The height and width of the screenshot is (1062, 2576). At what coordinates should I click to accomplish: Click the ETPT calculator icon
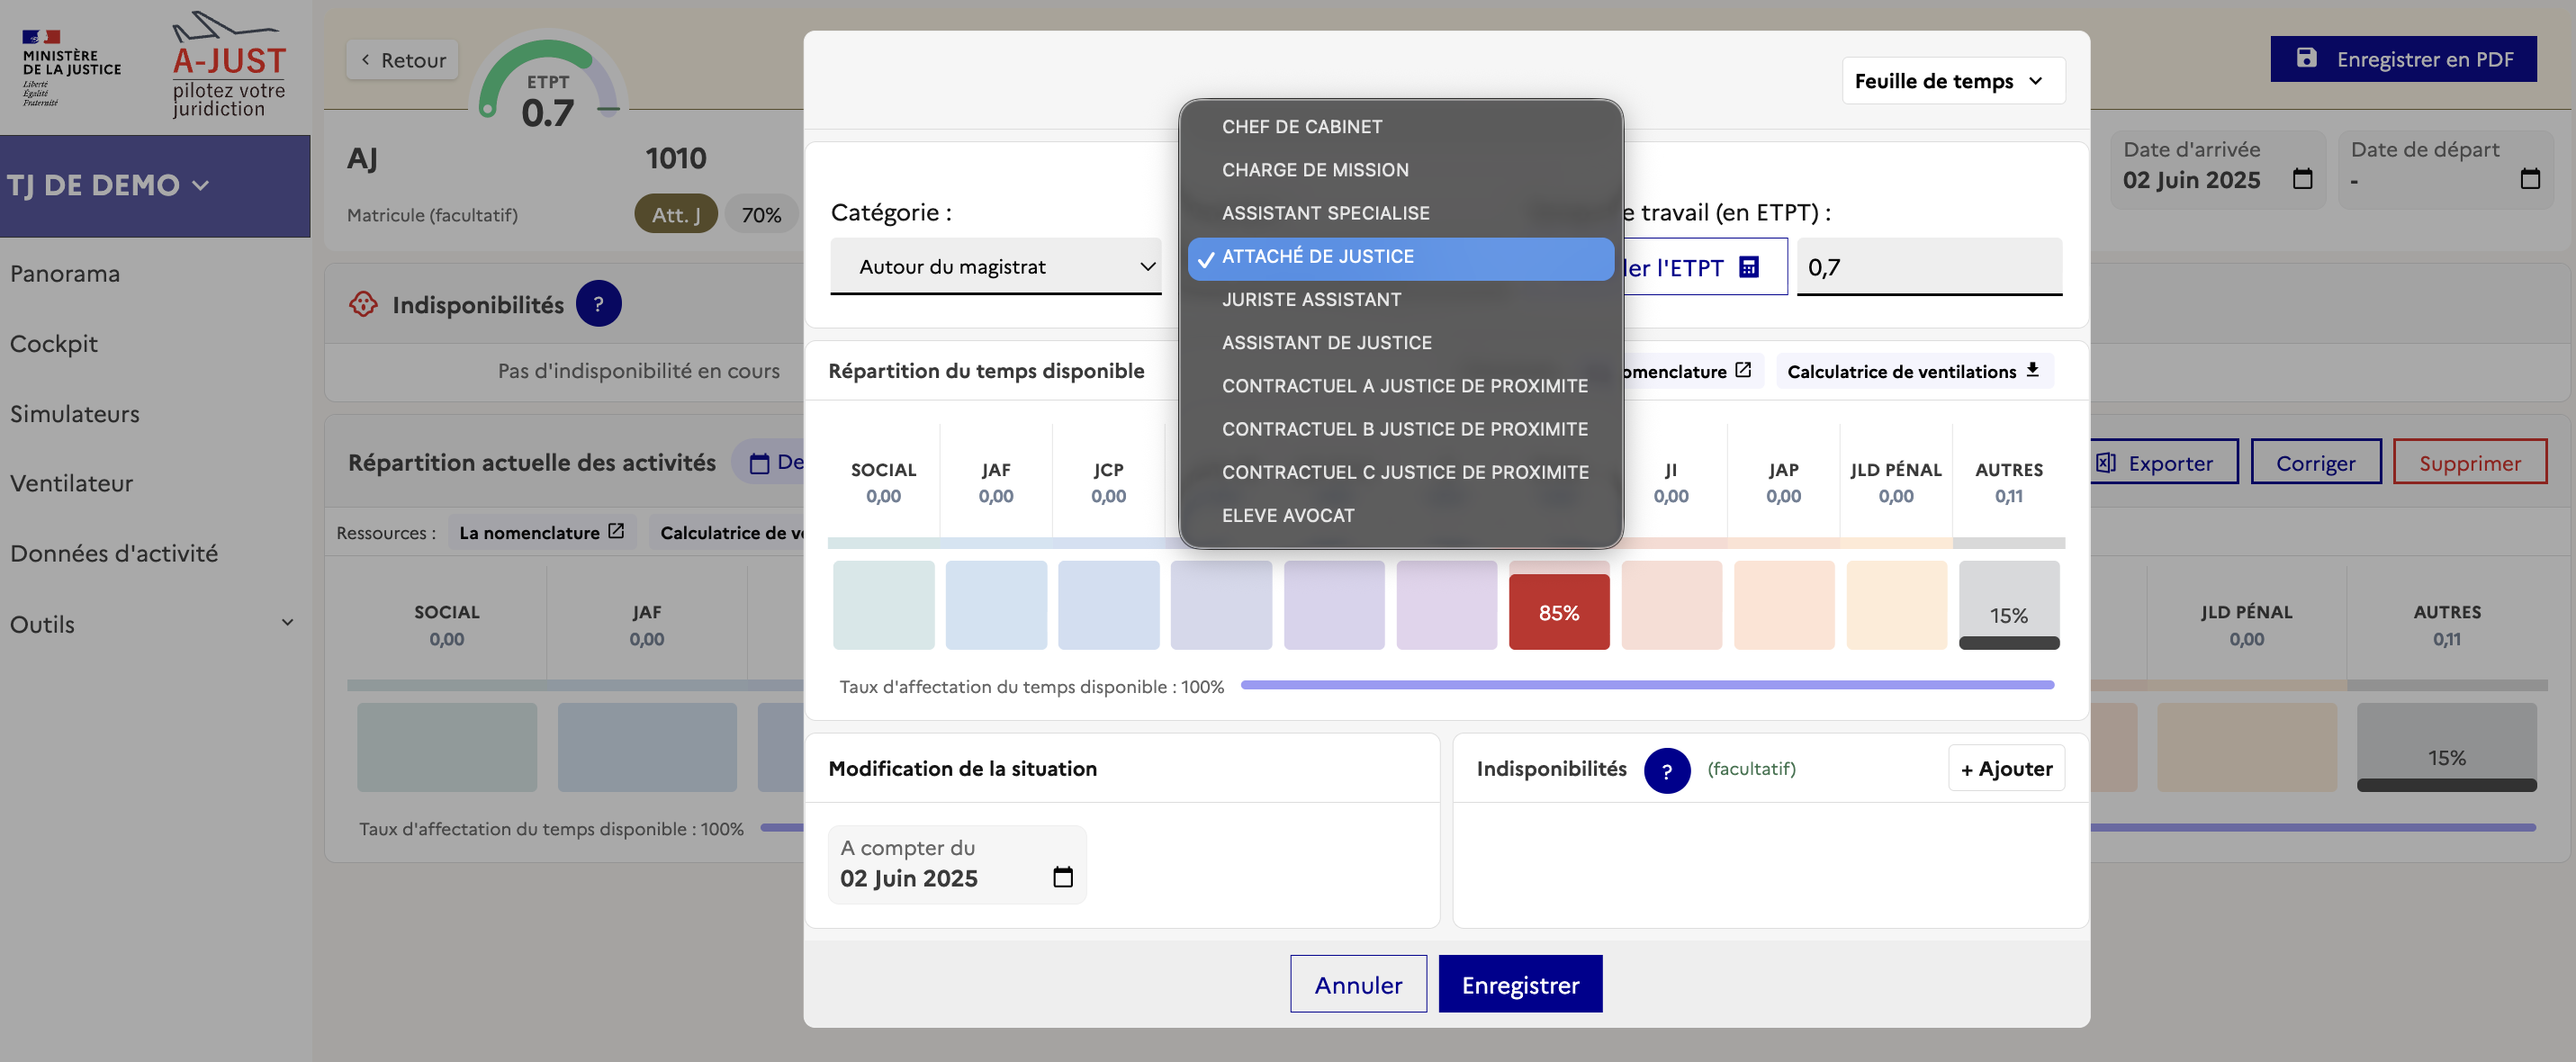click(x=1748, y=267)
